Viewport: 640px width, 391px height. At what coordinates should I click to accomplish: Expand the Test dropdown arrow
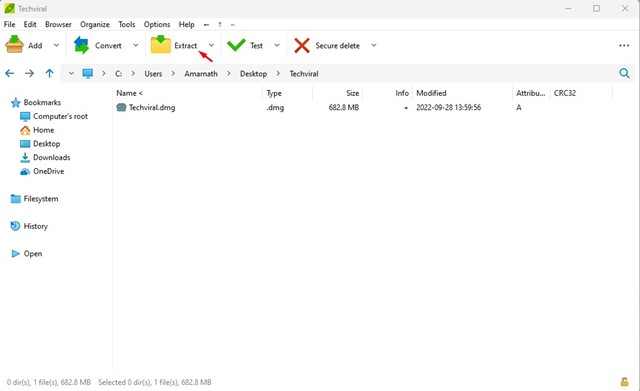coord(277,45)
